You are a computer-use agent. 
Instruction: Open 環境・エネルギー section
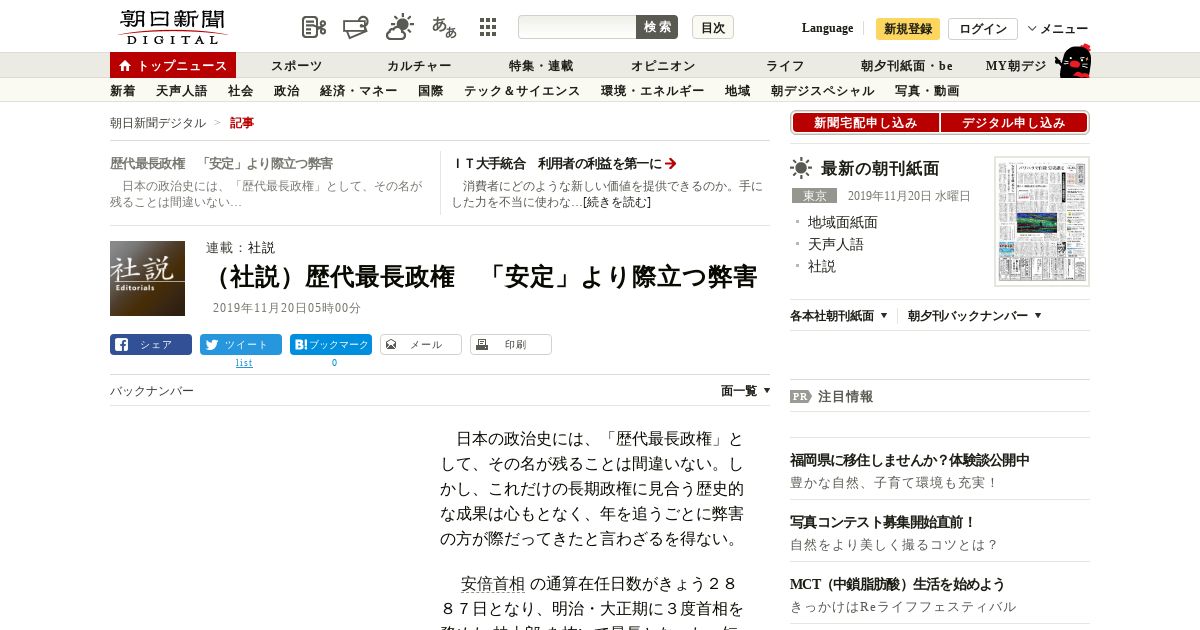(653, 91)
